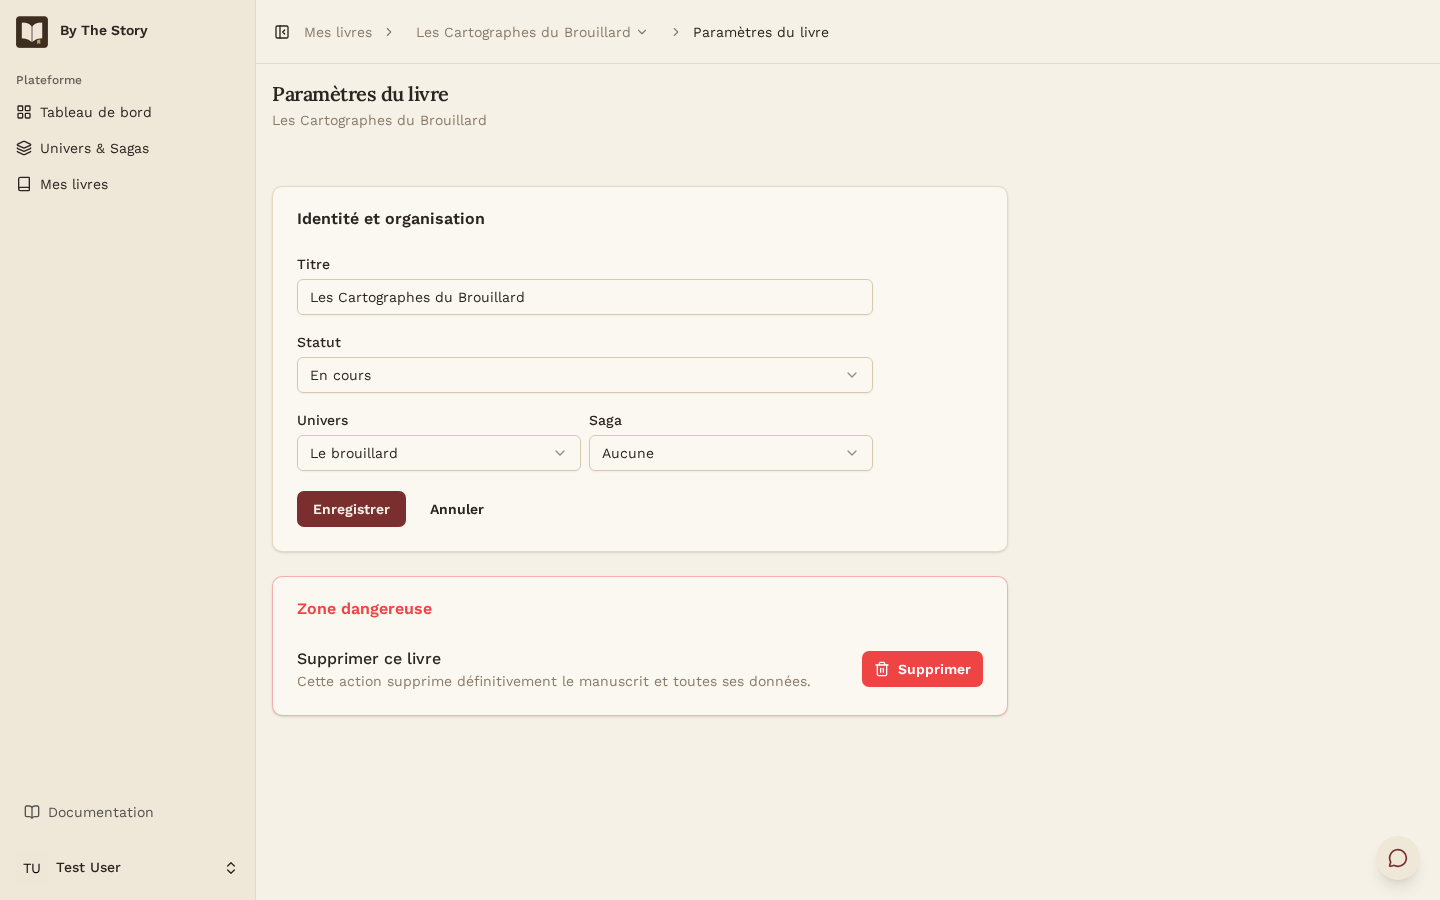This screenshot has height=900, width=1440.
Task: Click the red Supprimer button
Action: tap(922, 669)
